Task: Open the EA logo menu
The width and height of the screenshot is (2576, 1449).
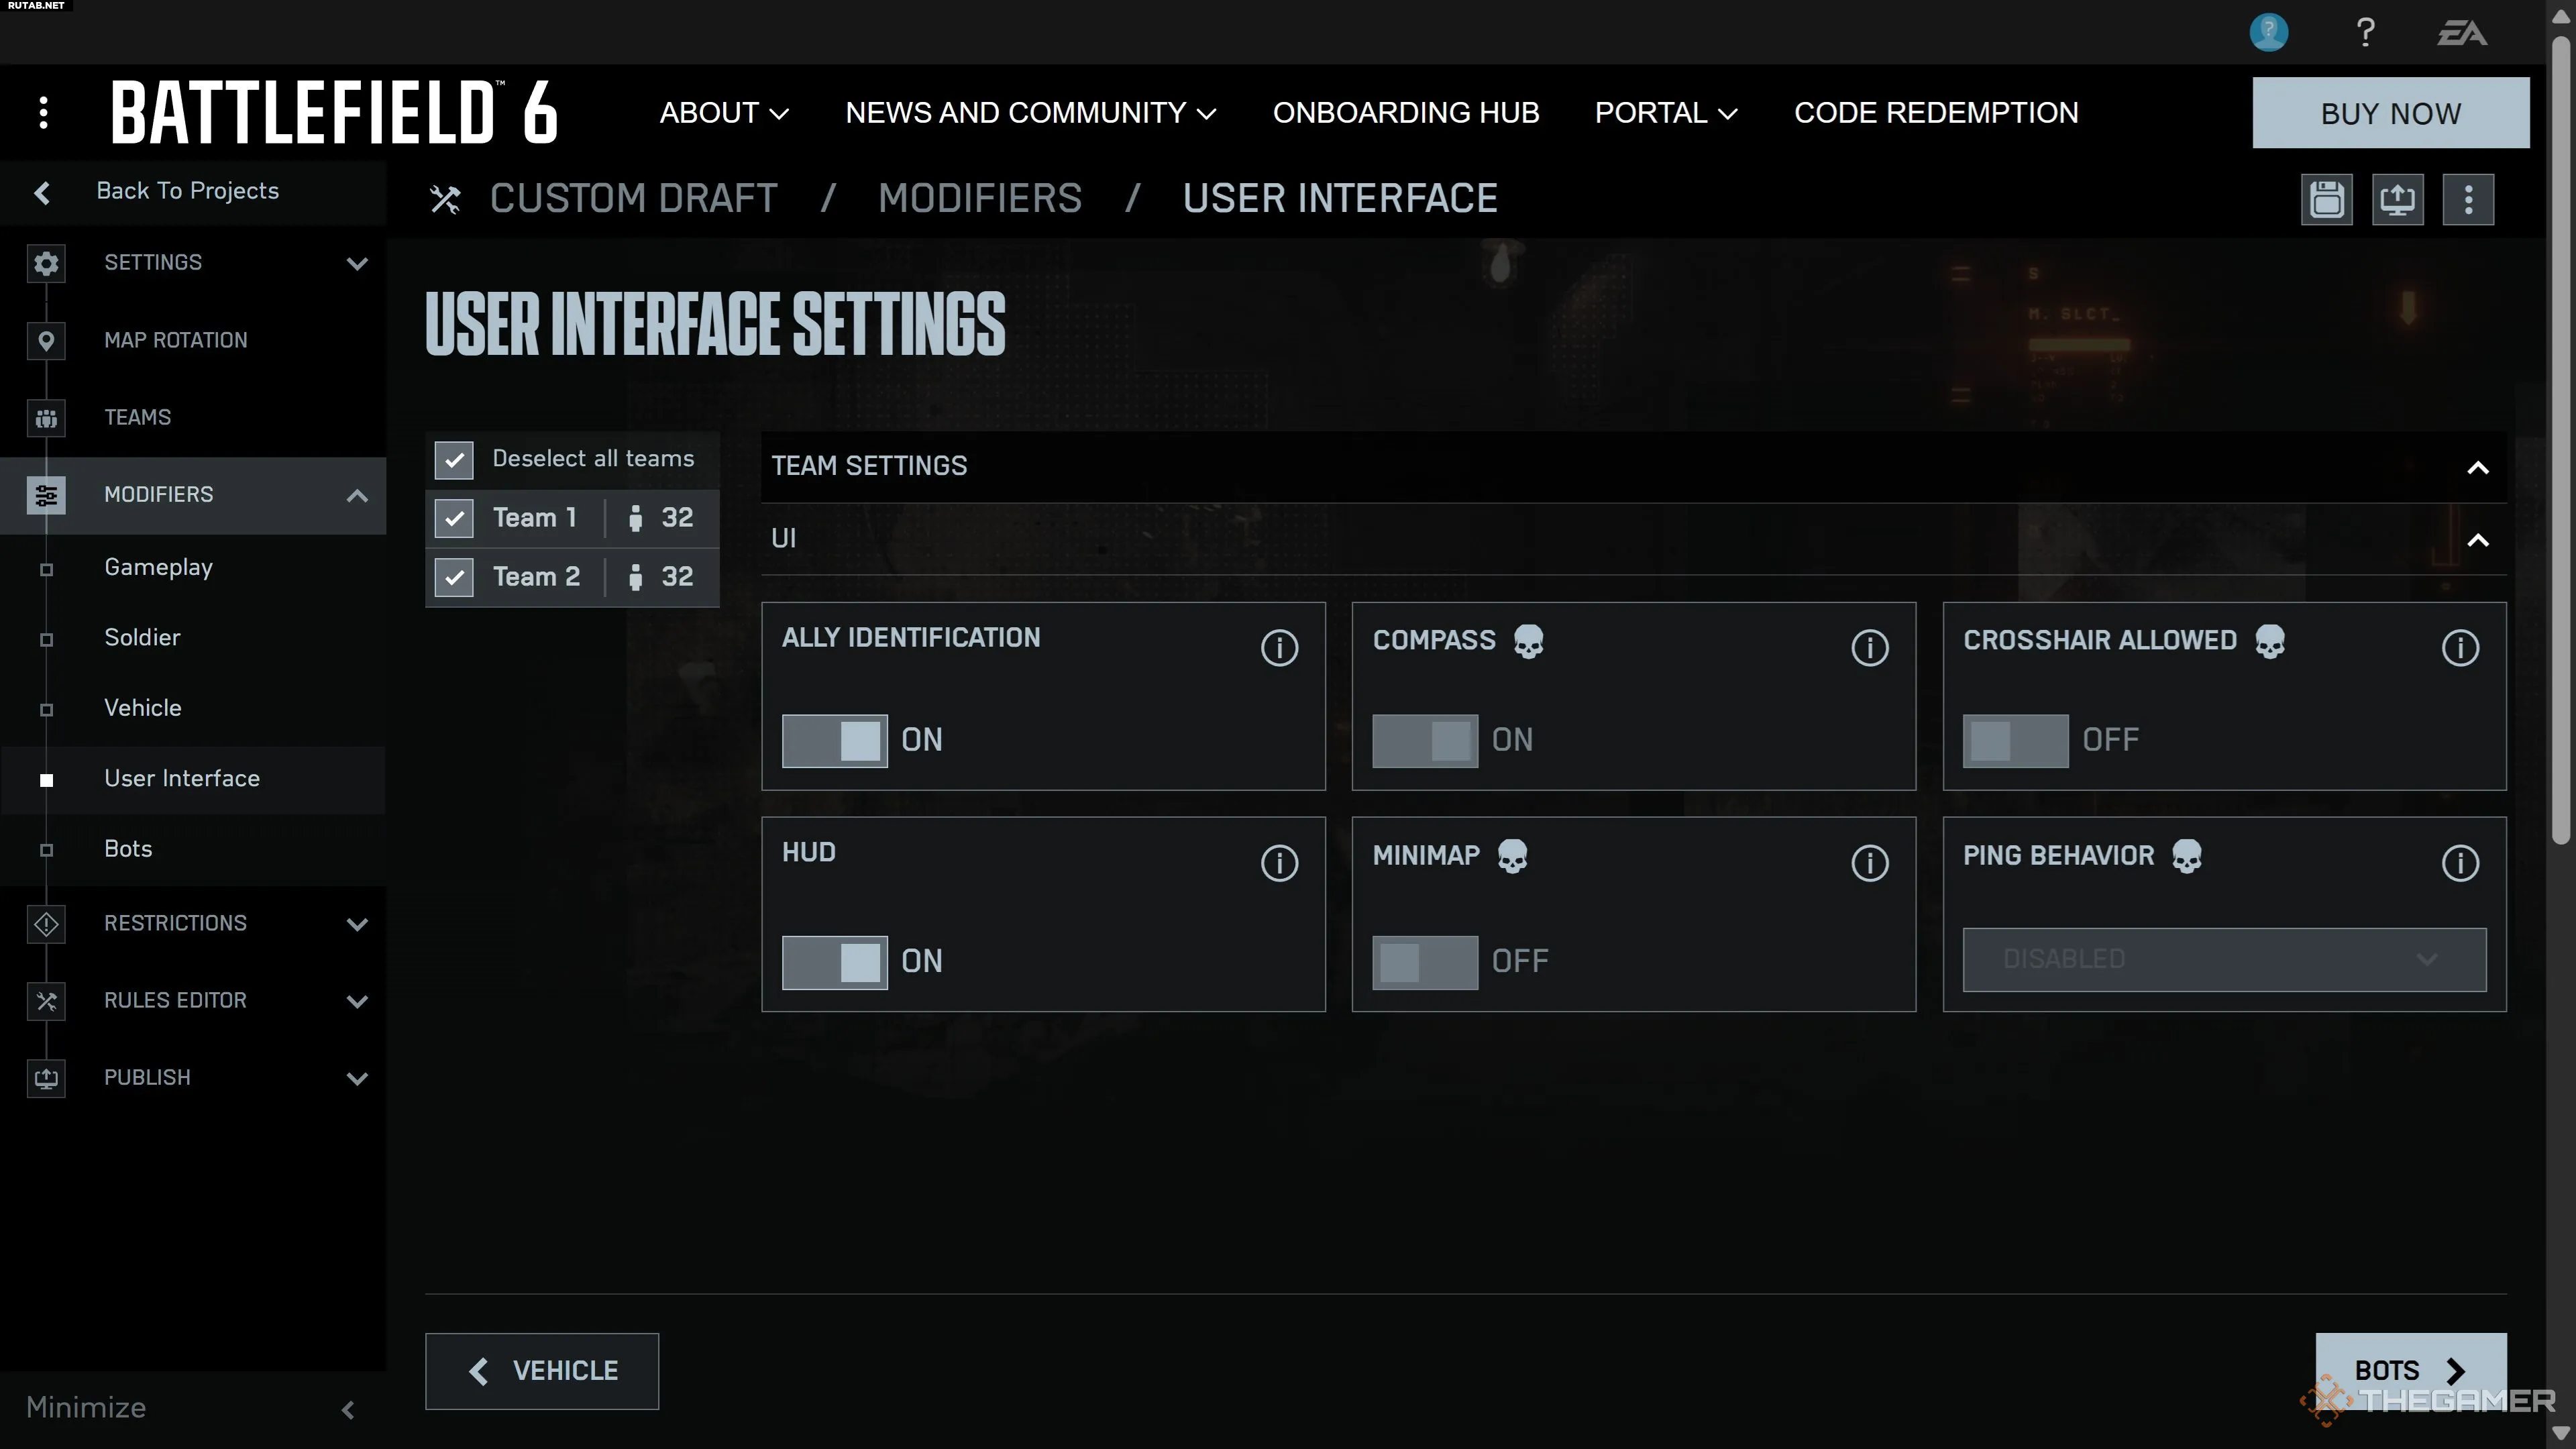Action: (x=2461, y=33)
